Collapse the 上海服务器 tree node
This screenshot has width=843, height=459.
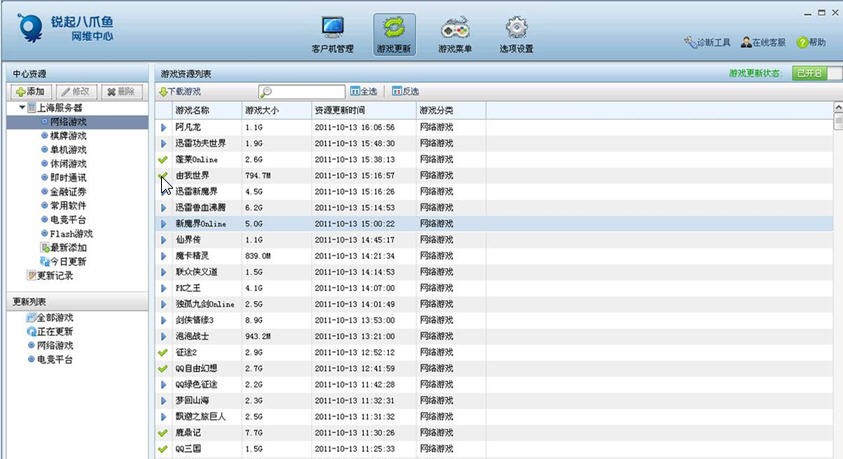click(x=22, y=107)
